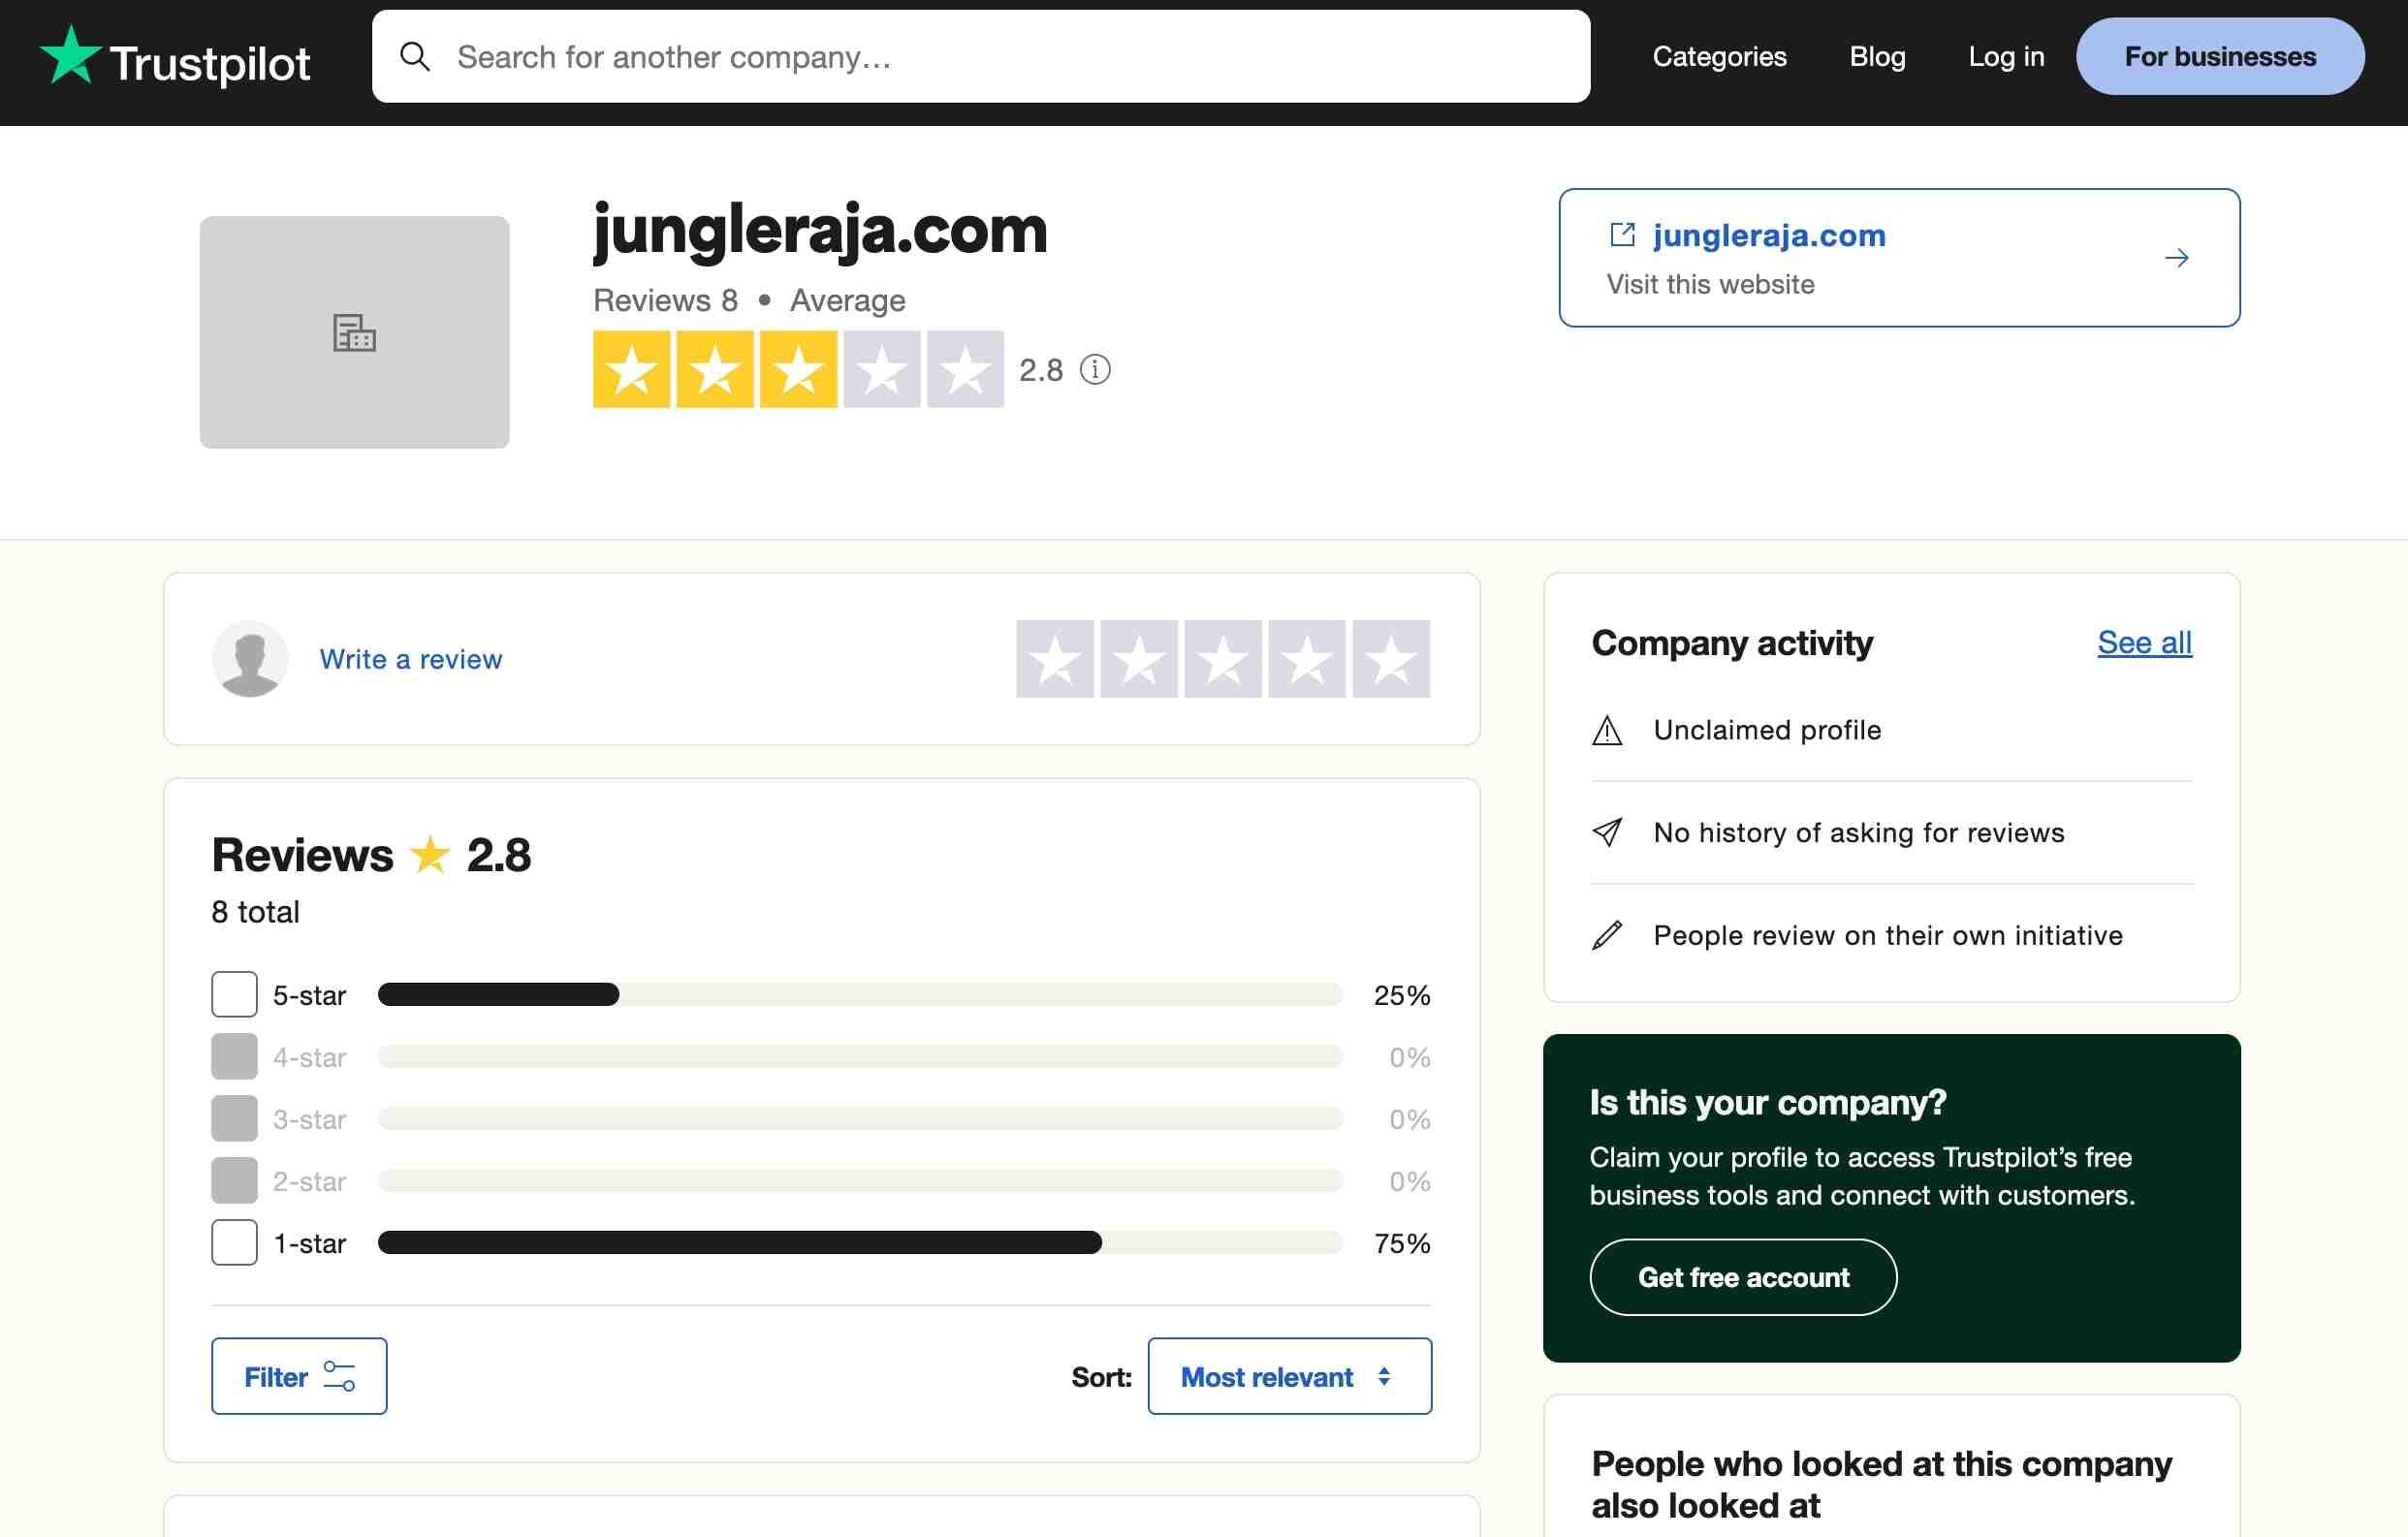Viewport: 2408px width, 1537px height.
Task: Click the user avatar beside Write a review
Action: (x=250, y=659)
